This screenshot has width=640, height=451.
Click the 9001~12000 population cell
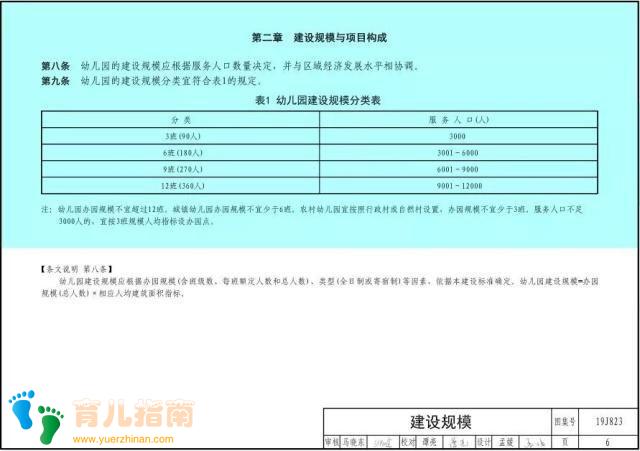click(x=457, y=187)
